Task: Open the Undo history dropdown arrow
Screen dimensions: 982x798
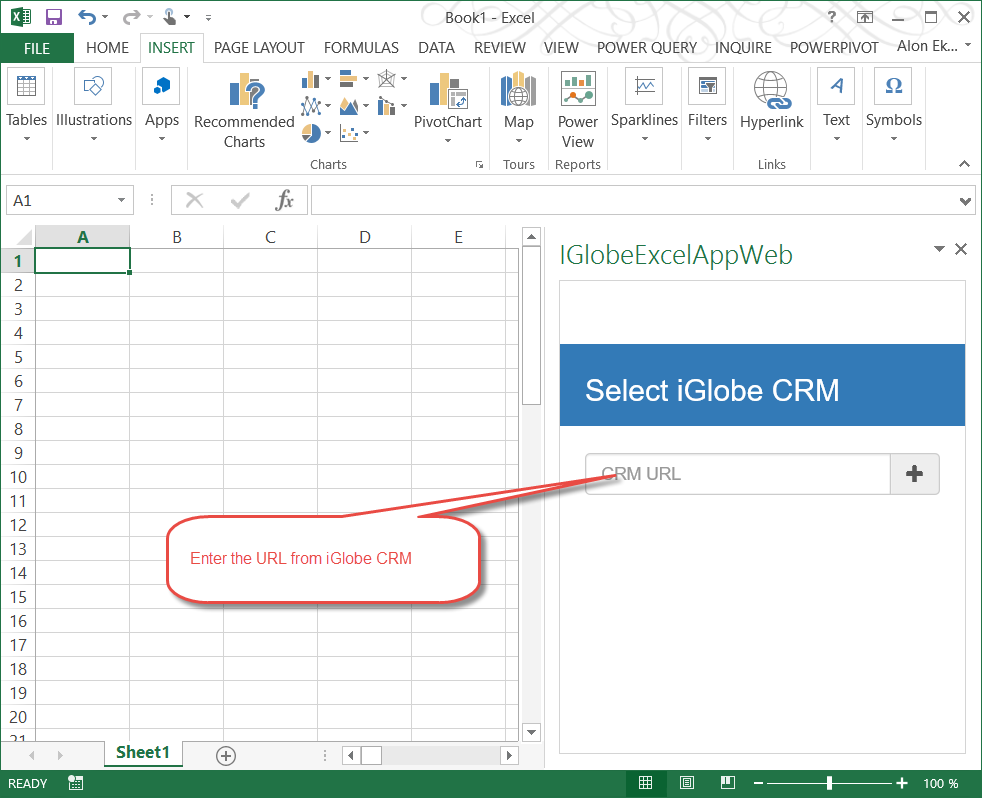Action: coord(105,17)
